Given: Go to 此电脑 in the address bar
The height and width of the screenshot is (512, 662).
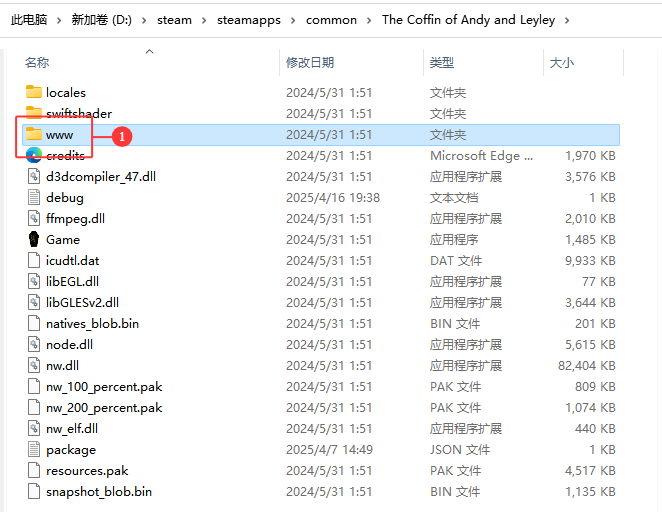Looking at the screenshot, I should click(29, 20).
